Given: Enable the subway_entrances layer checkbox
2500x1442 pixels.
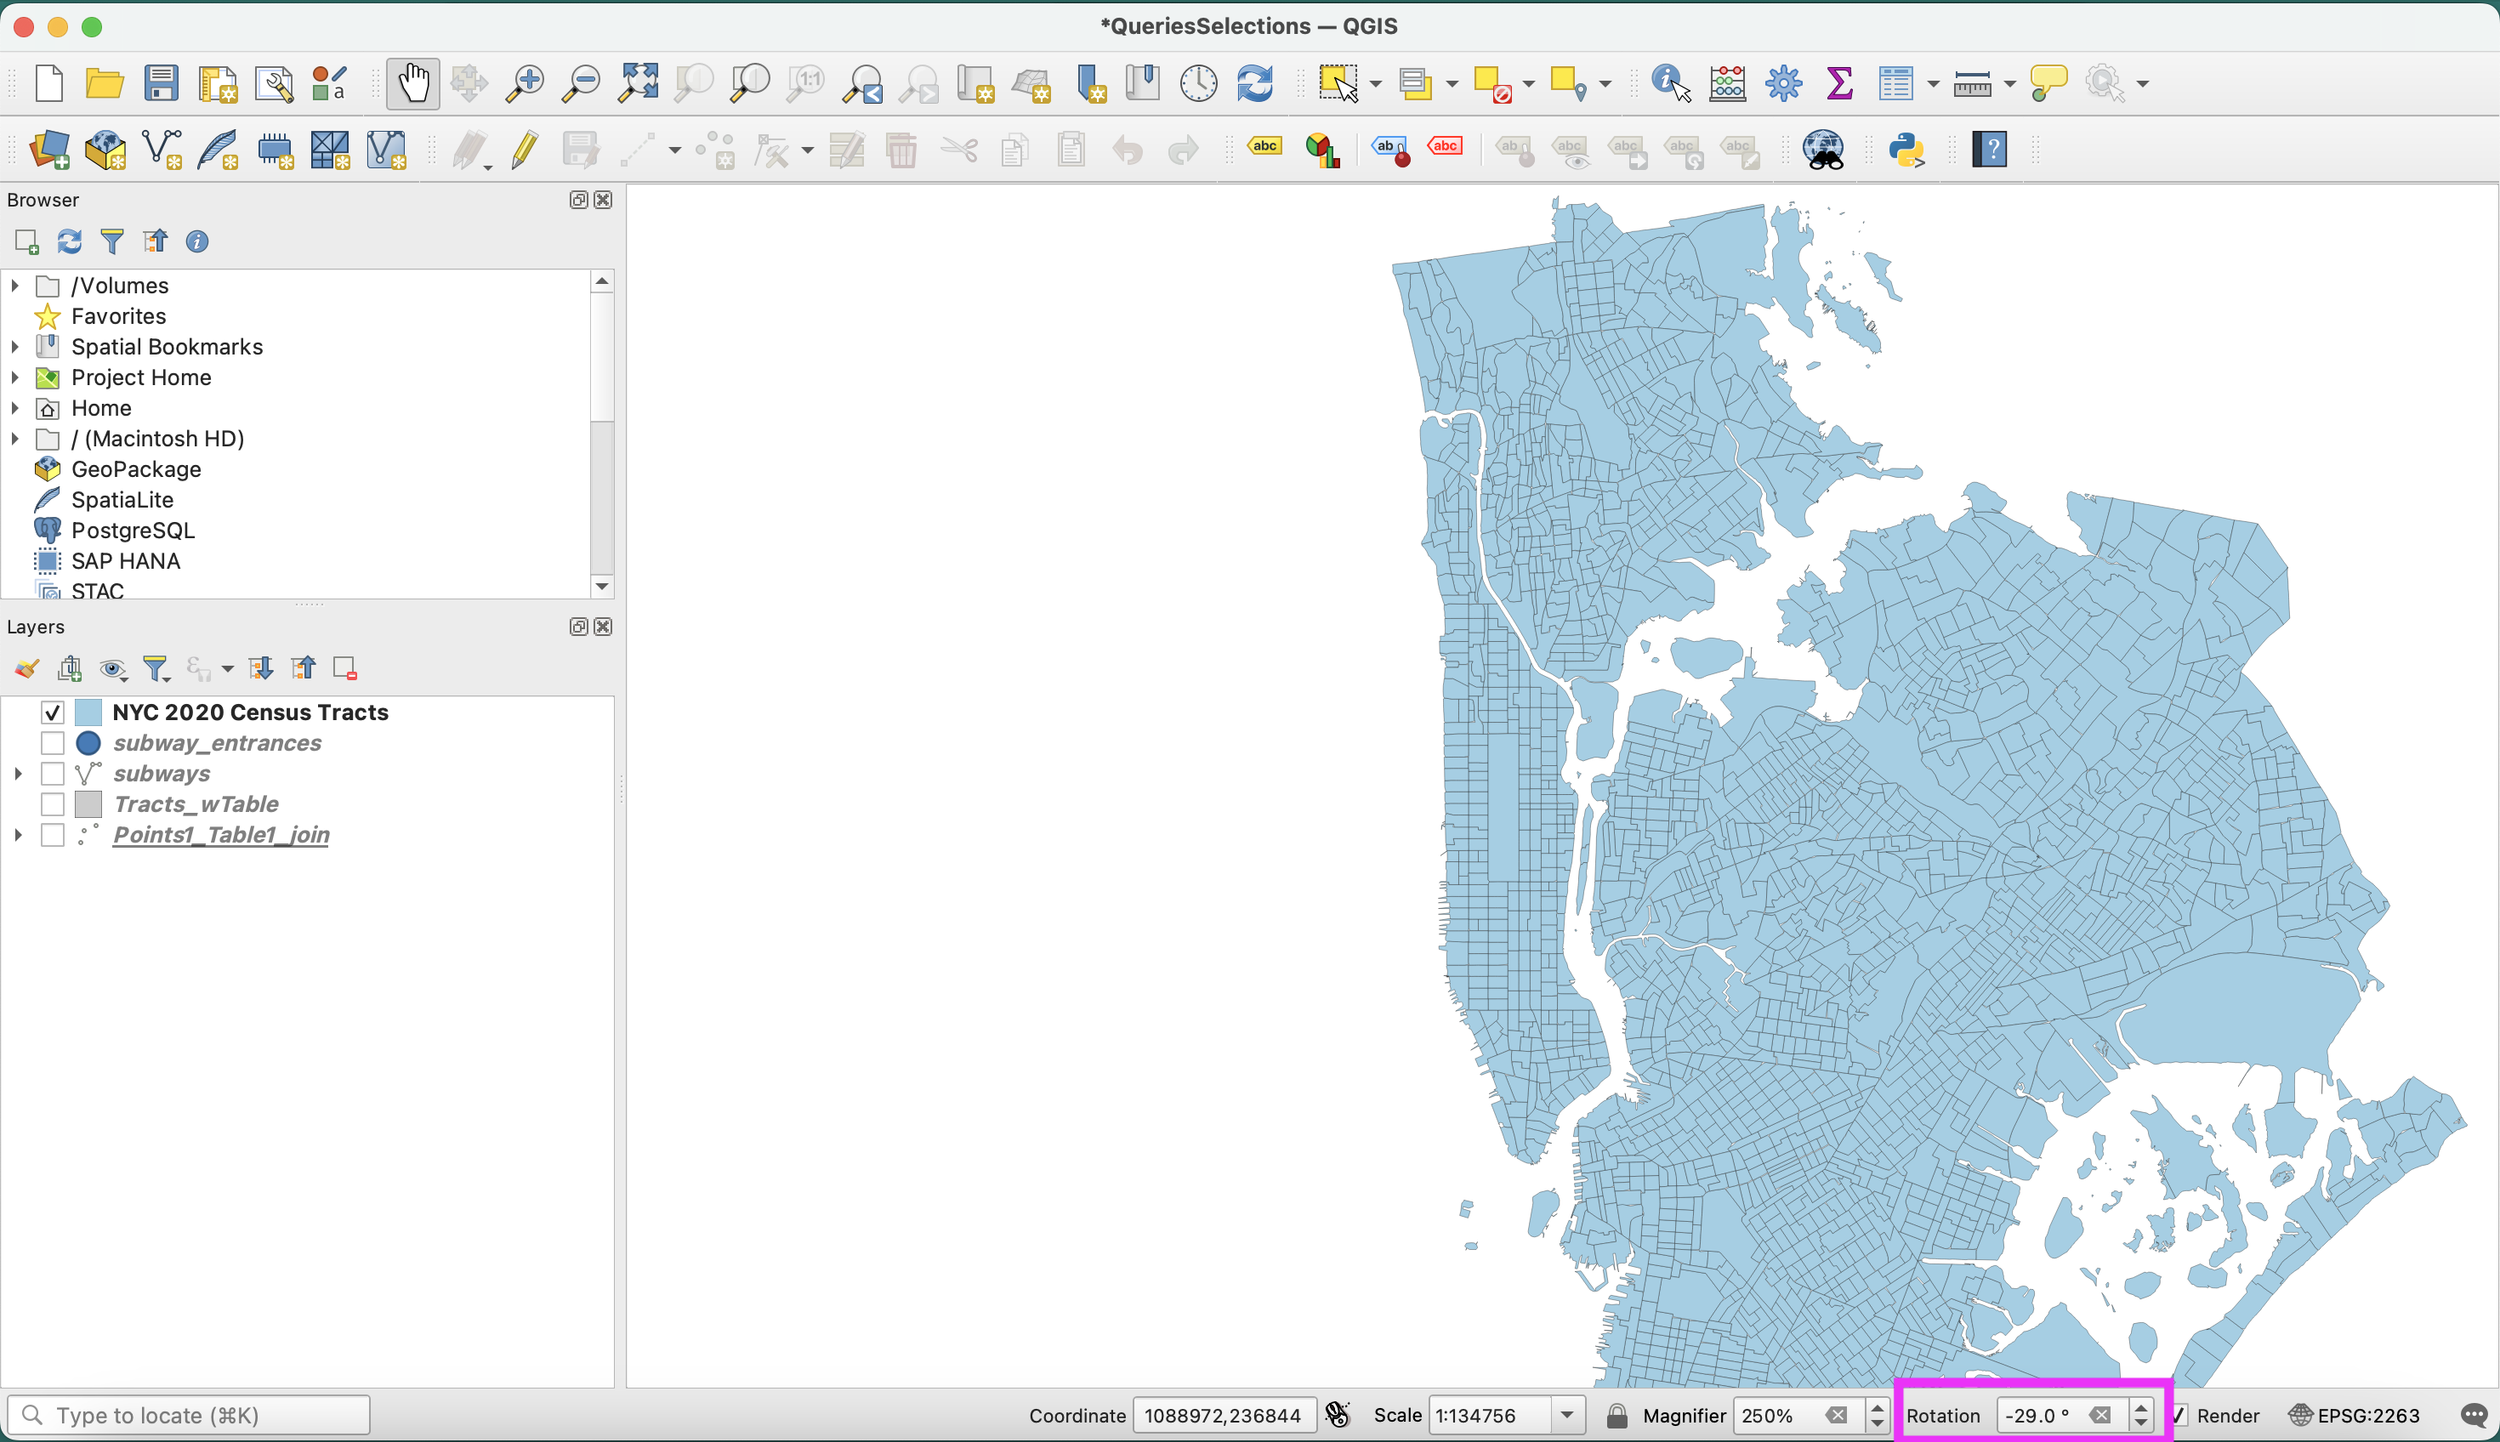Looking at the screenshot, I should pos(53,743).
